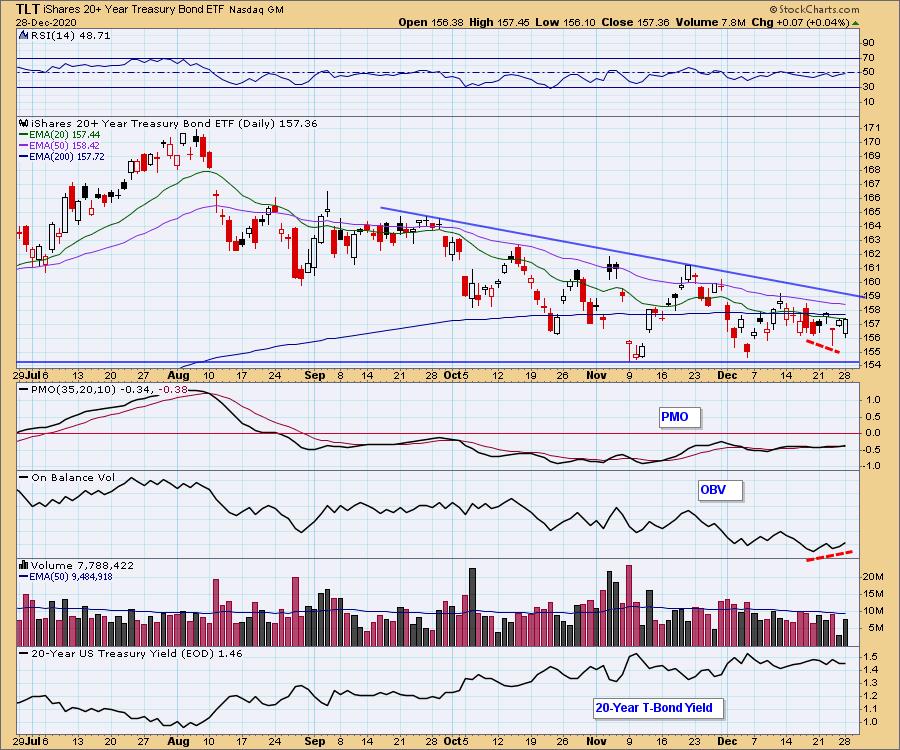Click the volume bars icon beside Volume 7,788,422

pyautogui.click(x=24, y=565)
